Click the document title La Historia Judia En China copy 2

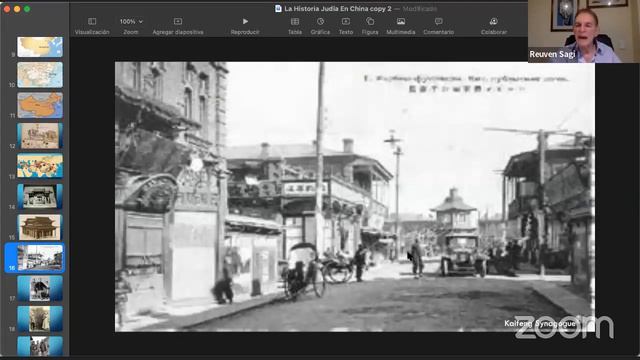338,9
